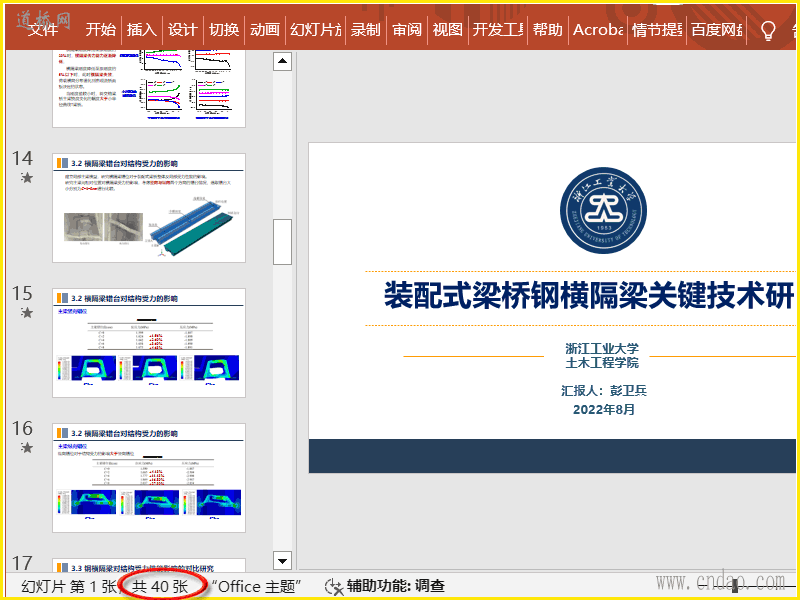Viewport: 800px width, 600px height.
Task: Open the 视图 ribbon tab
Action: click(x=447, y=30)
